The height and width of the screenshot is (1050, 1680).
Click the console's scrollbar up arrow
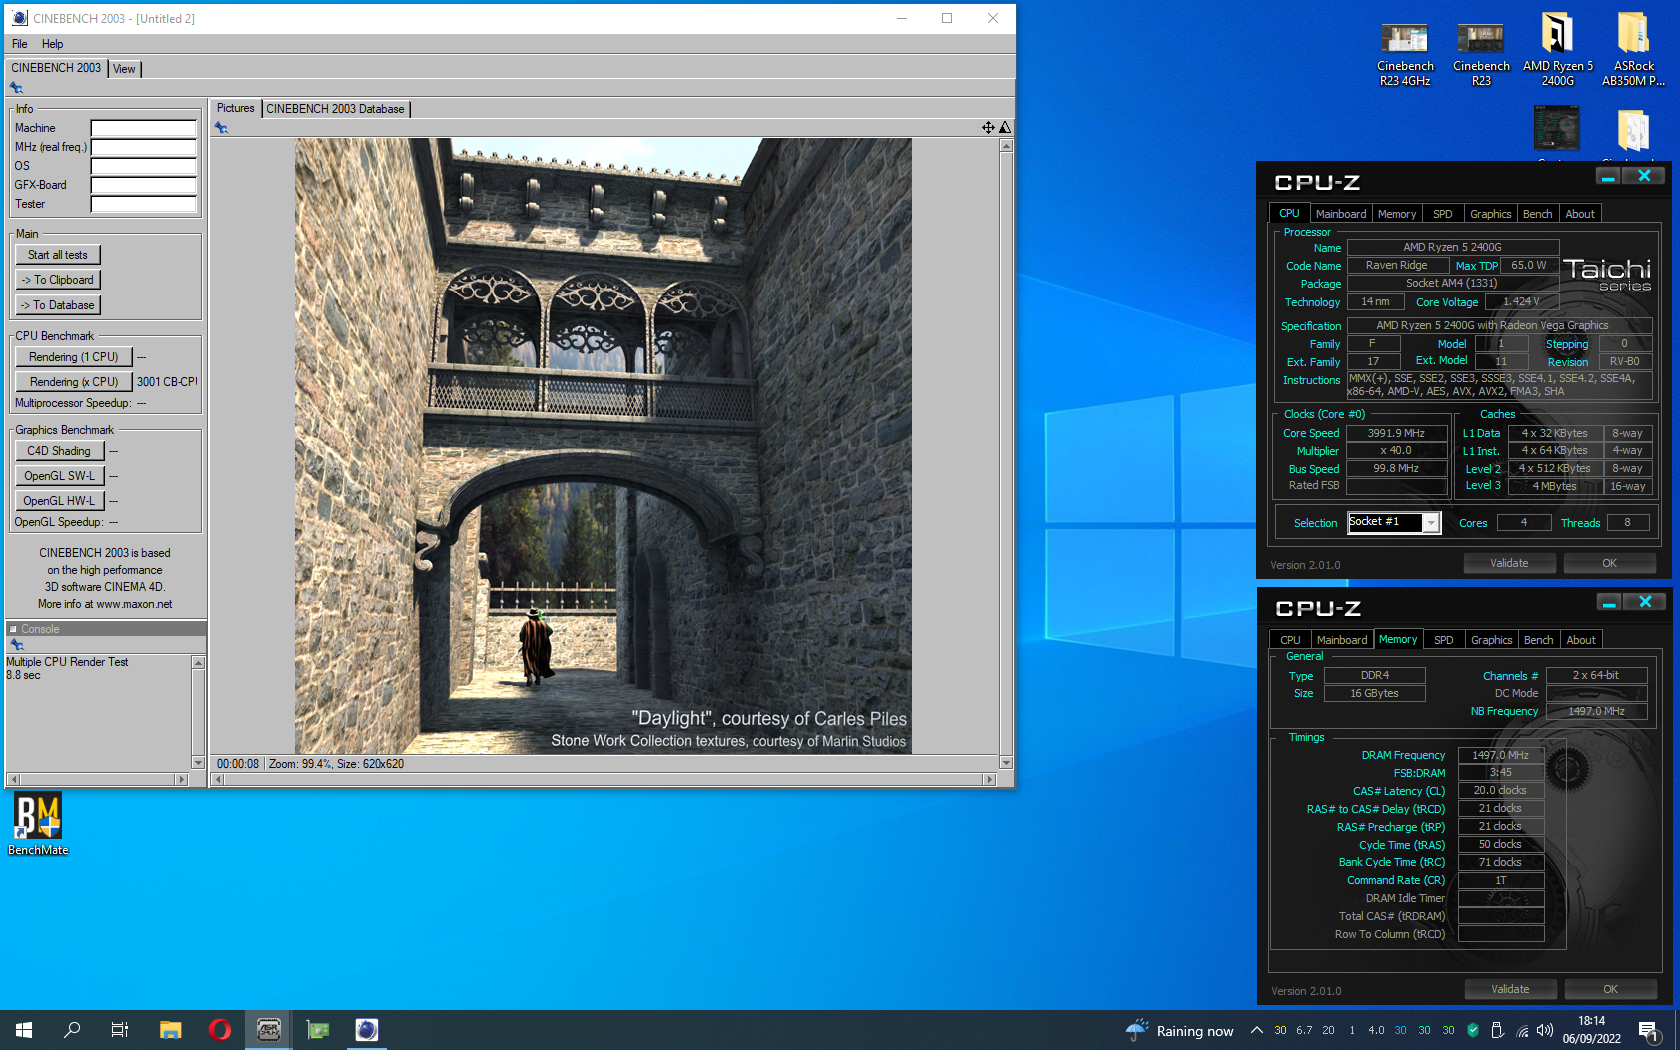coord(198,663)
